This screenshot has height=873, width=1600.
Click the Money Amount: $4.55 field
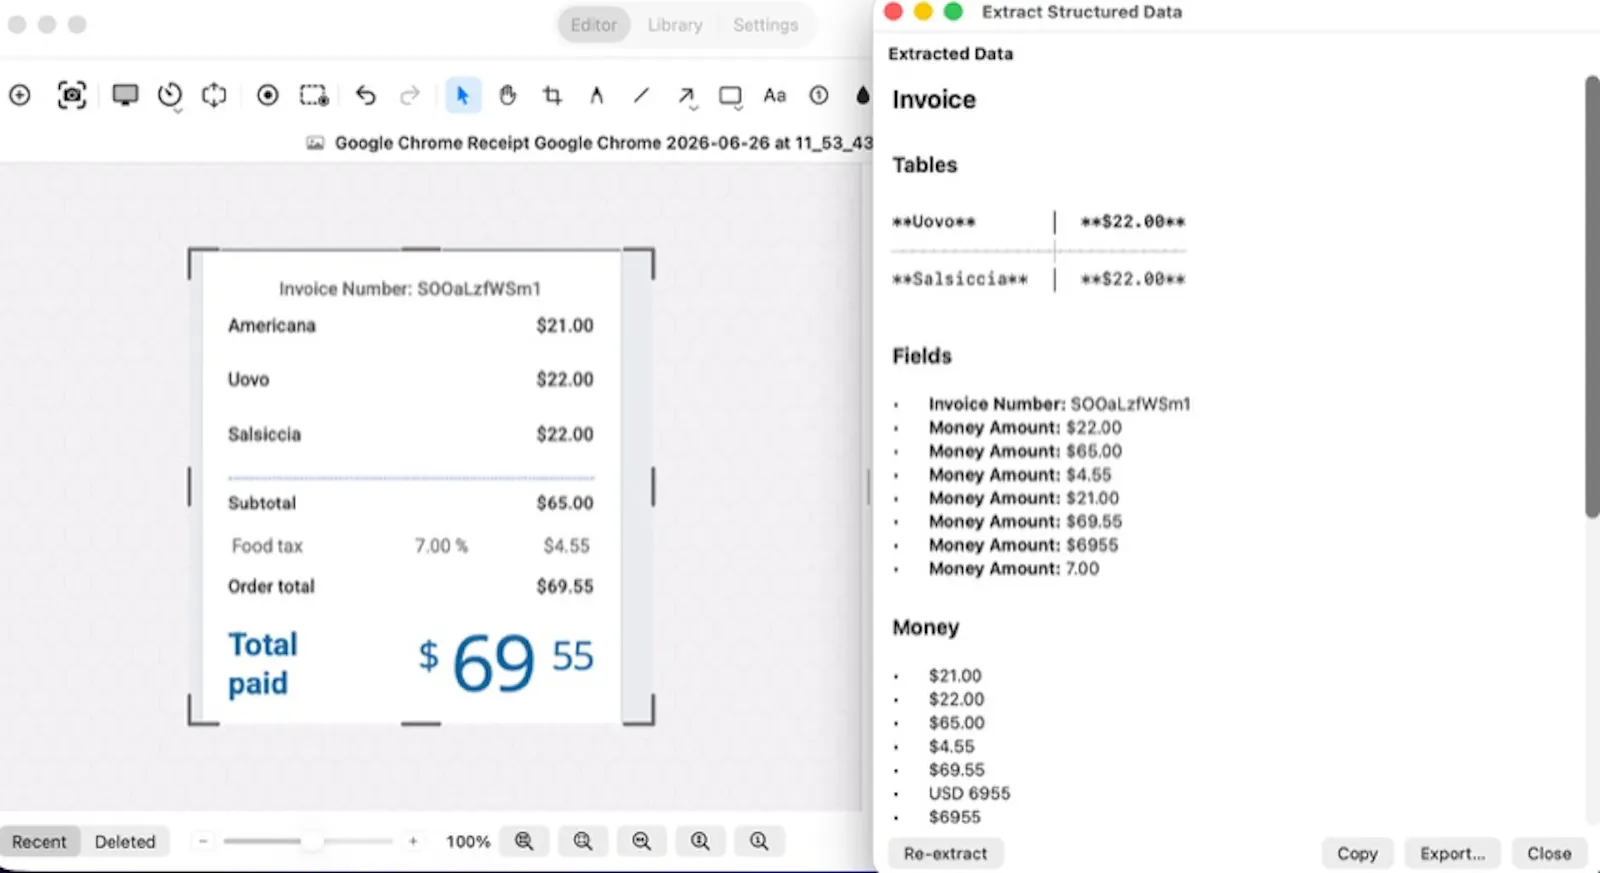[1020, 475]
